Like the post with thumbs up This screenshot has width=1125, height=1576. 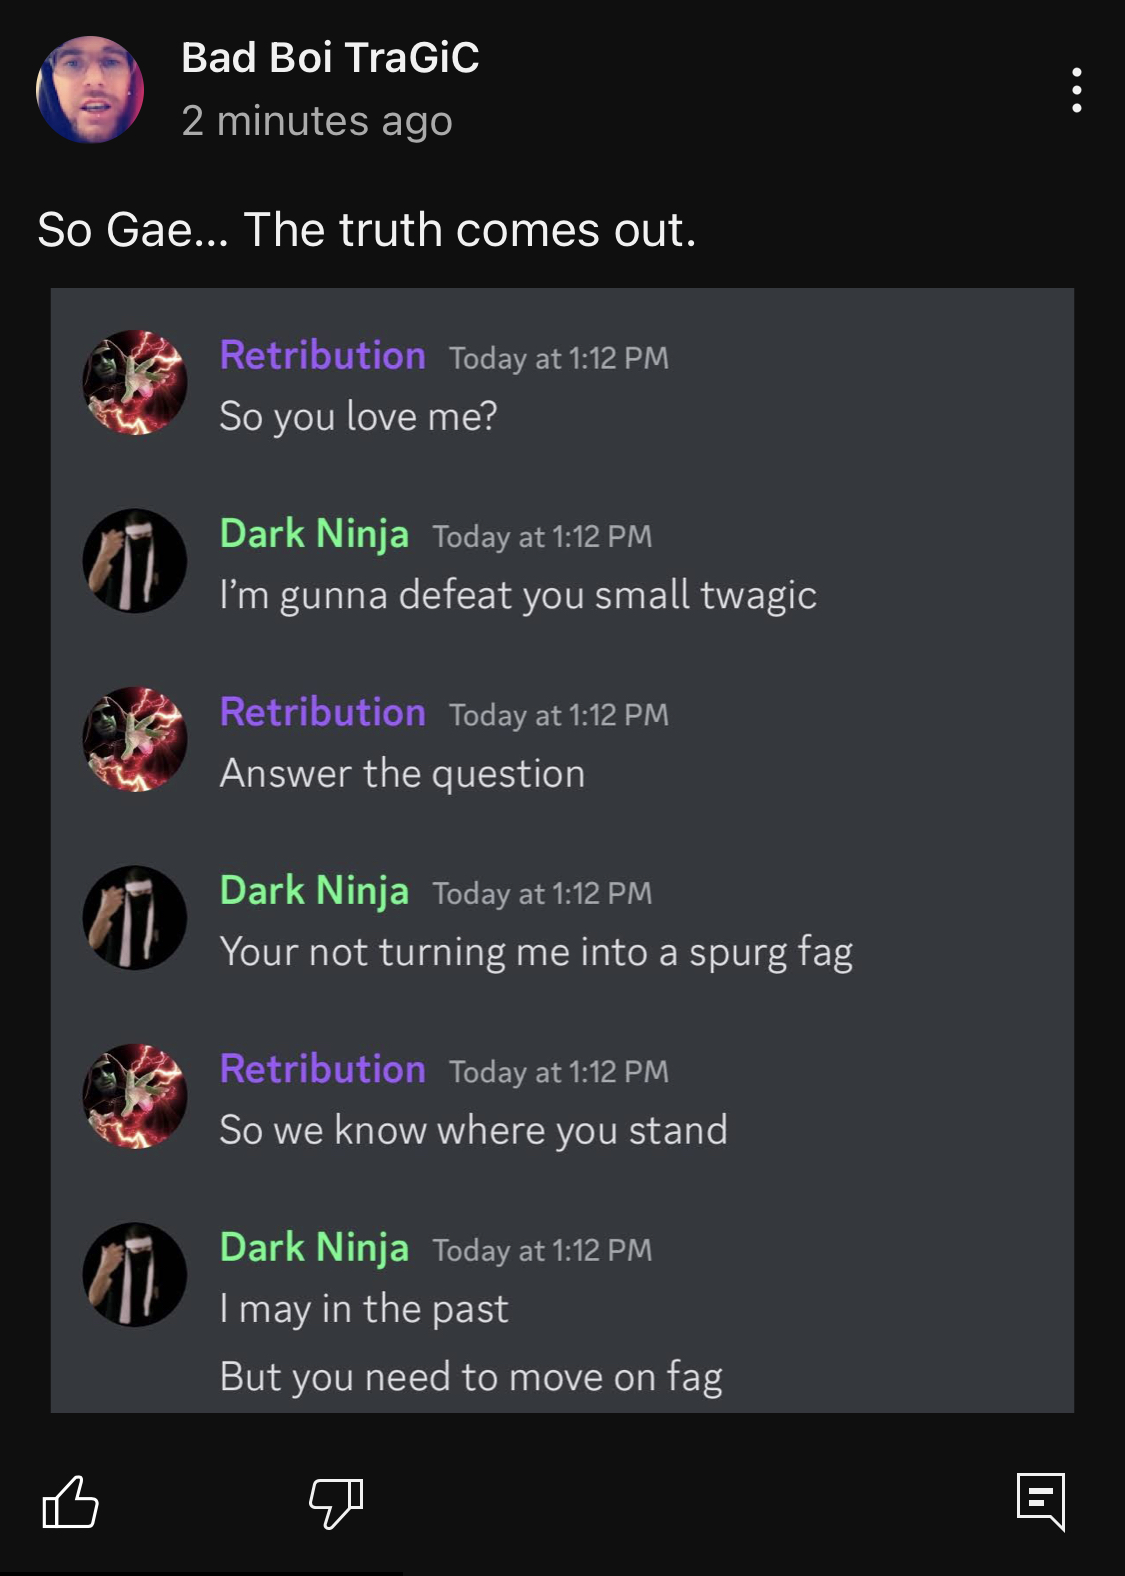pyautogui.click(x=70, y=1502)
